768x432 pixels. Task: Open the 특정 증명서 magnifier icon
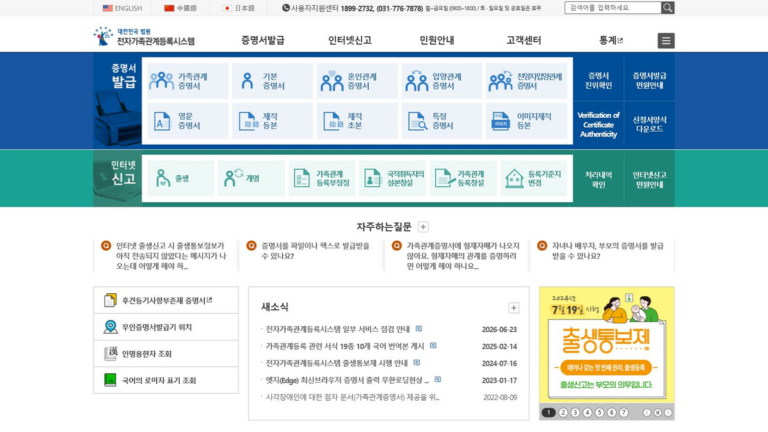click(417, 121)
